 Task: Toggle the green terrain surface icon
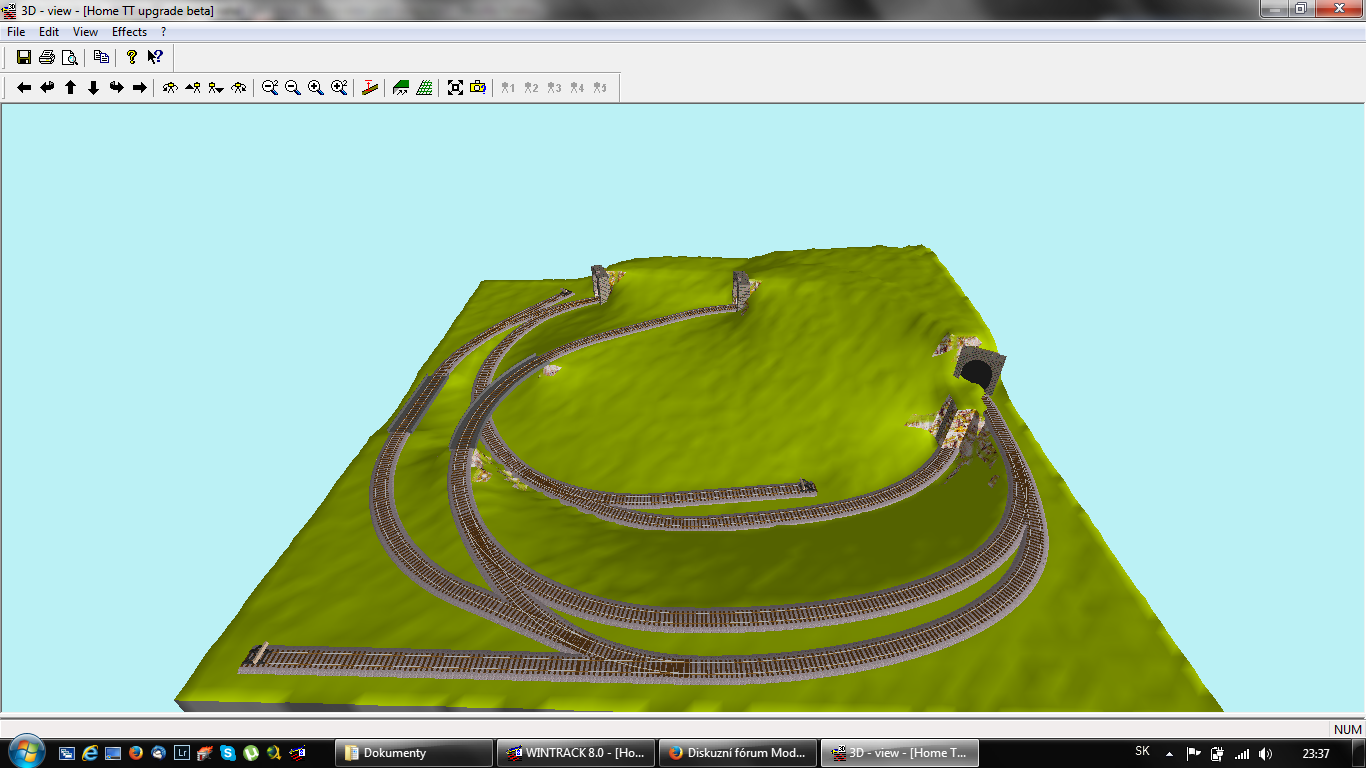pos(401,88)
